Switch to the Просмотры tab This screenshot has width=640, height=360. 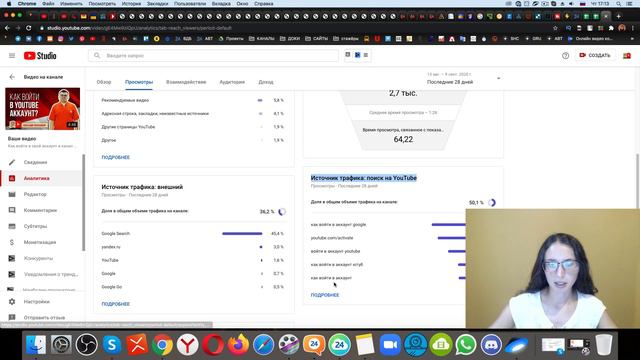click(x=139, y=82)
